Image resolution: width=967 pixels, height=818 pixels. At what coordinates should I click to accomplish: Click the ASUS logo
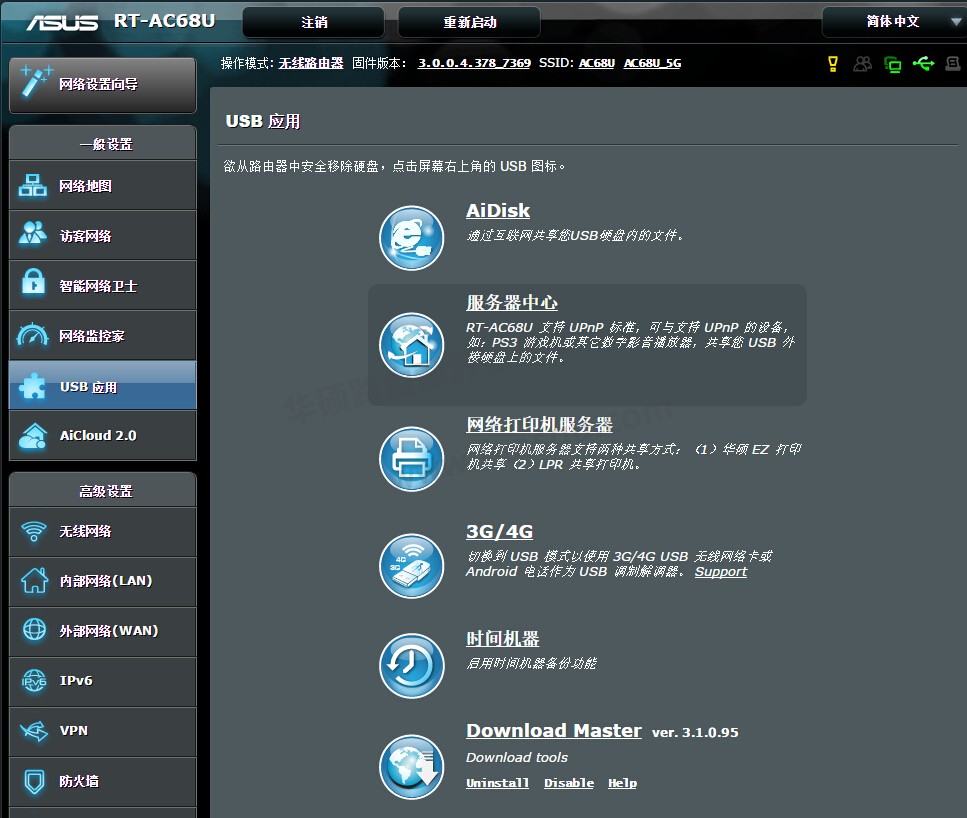62,22
